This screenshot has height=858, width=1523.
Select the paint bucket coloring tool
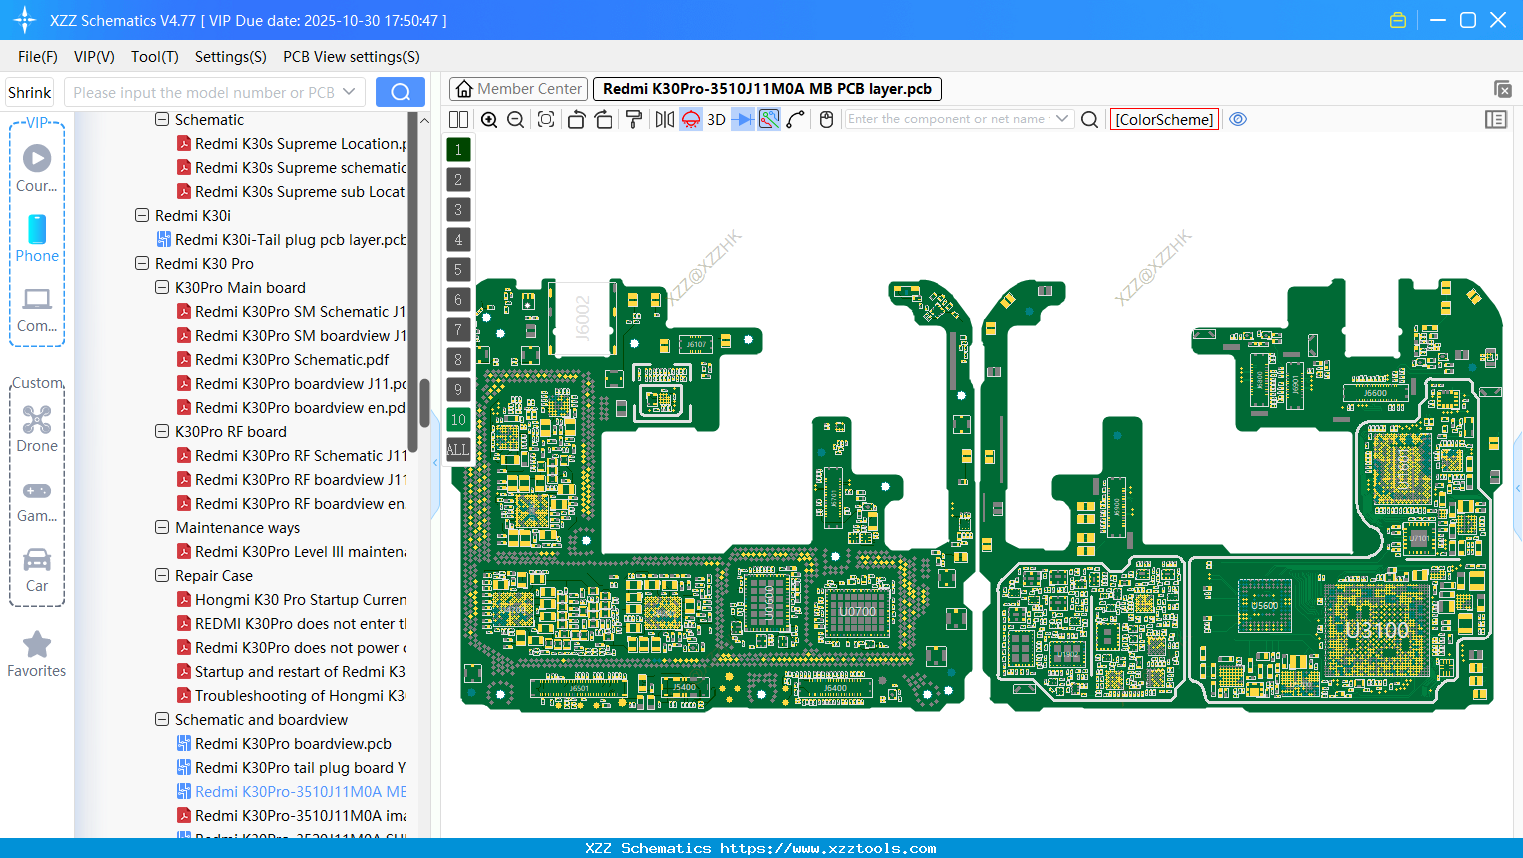(634, 119)
